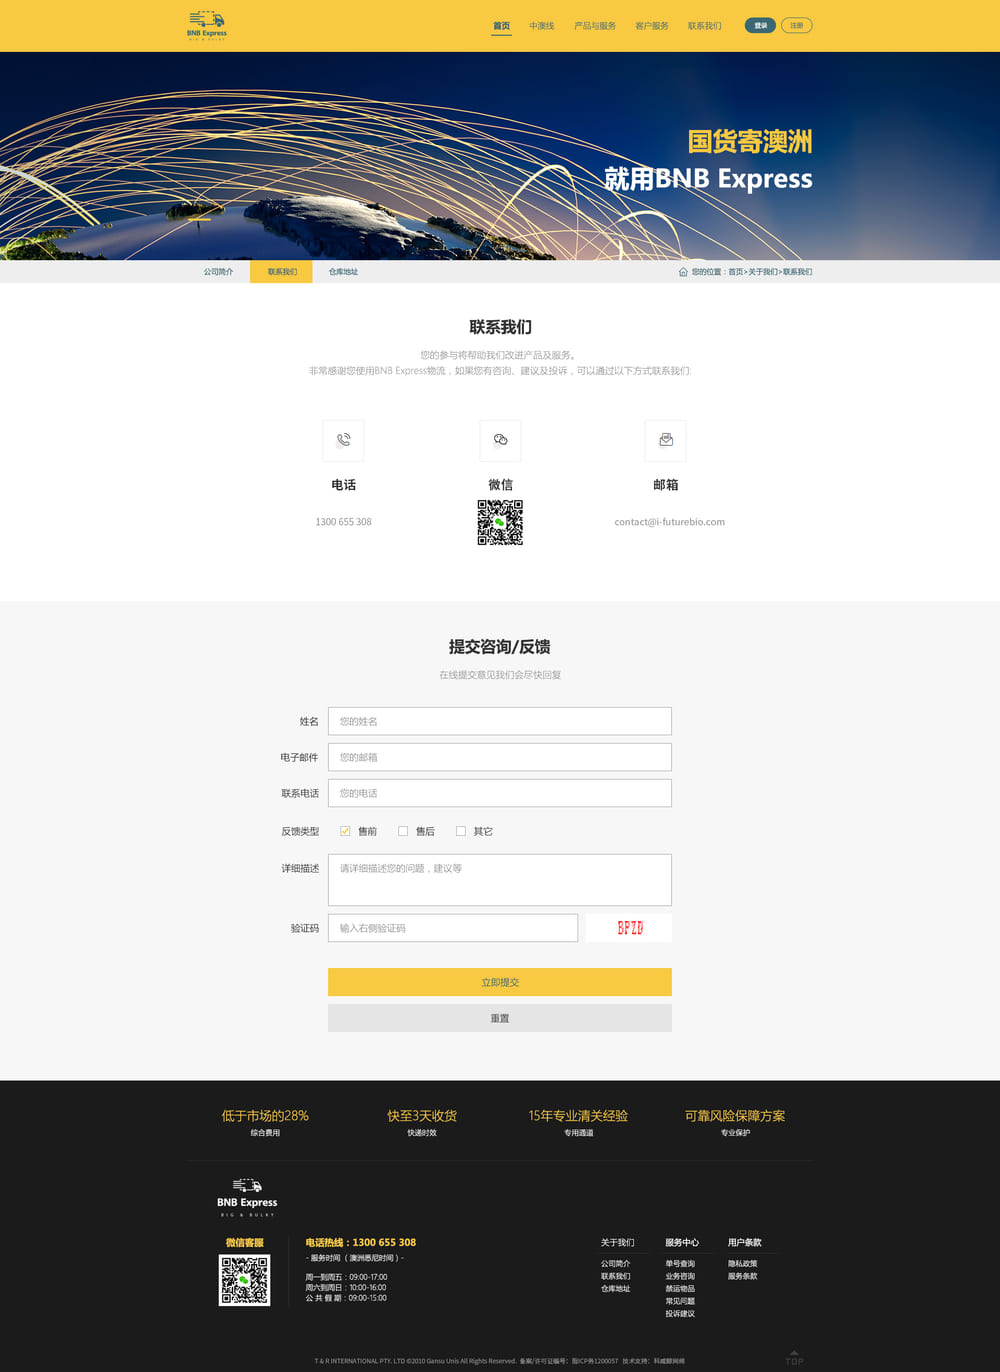This screenshot has height=1372, width=1000.
Task: Open footer link 服务条款
Action: (x=742, y=1276)
